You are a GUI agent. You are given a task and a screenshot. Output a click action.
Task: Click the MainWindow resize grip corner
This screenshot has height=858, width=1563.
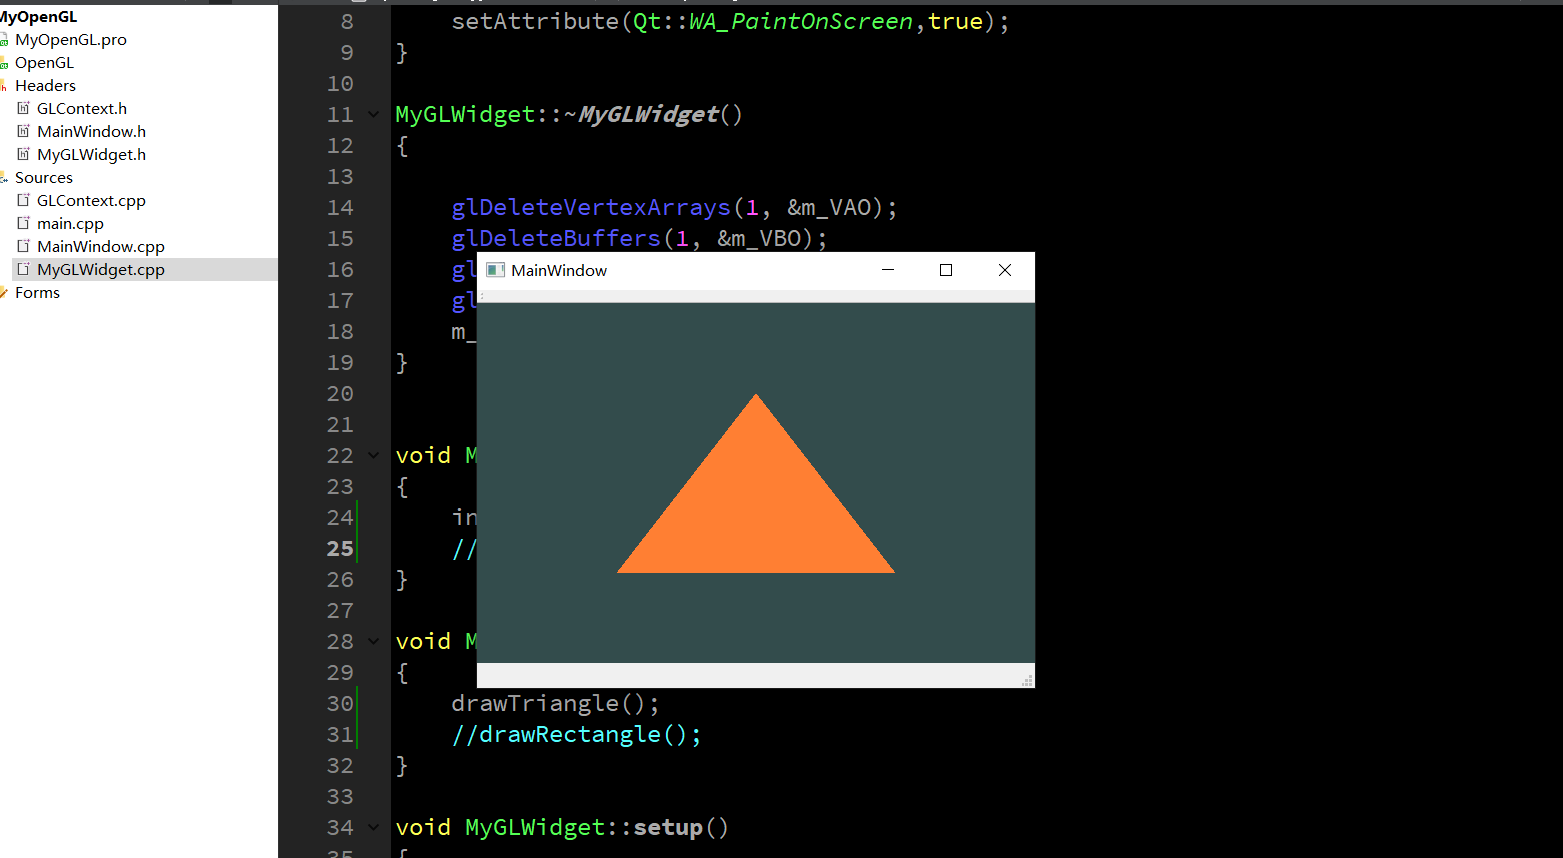point(1027,680)
